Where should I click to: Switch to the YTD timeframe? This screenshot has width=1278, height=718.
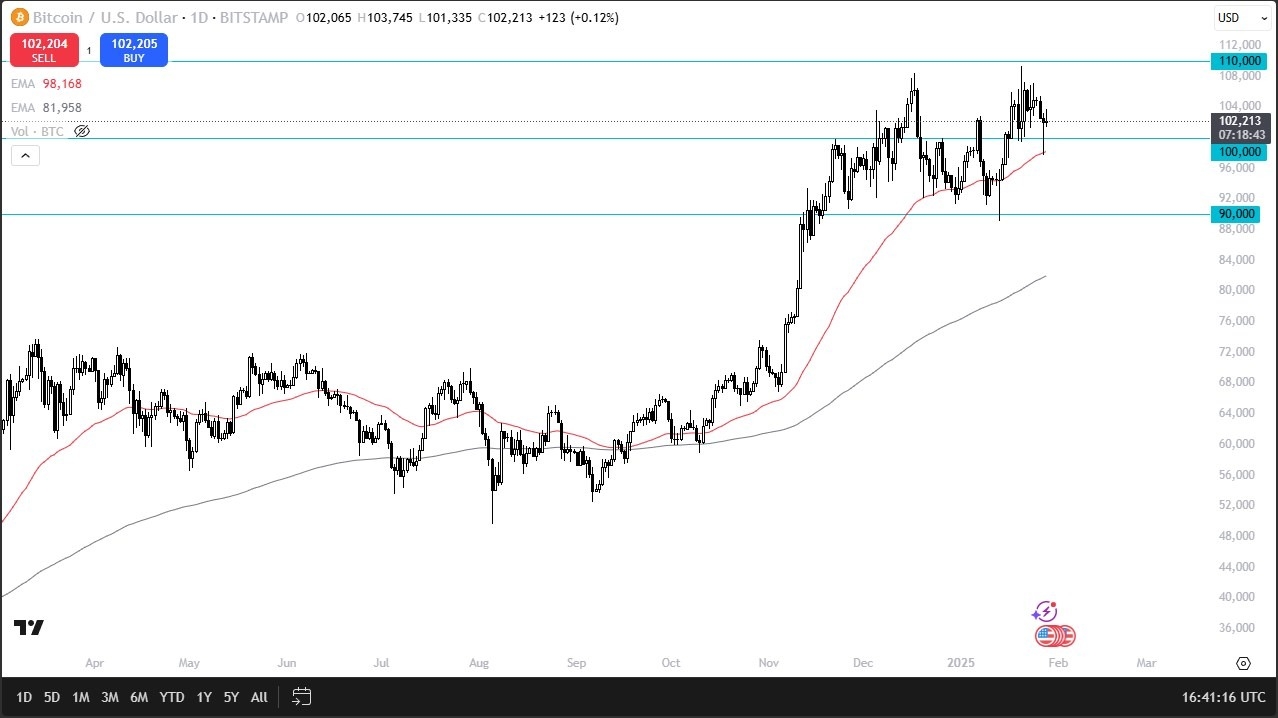[170, 697]
